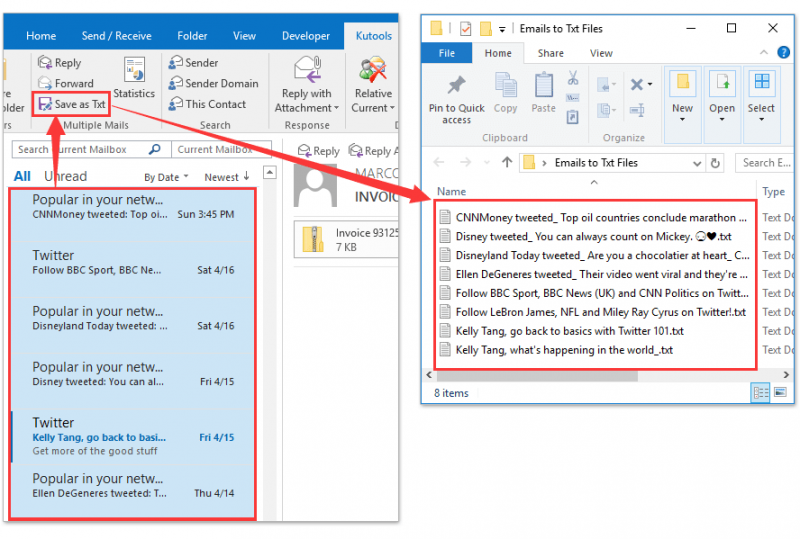Click Pin to Quick access
800x539 pixels.
(457, 100)
